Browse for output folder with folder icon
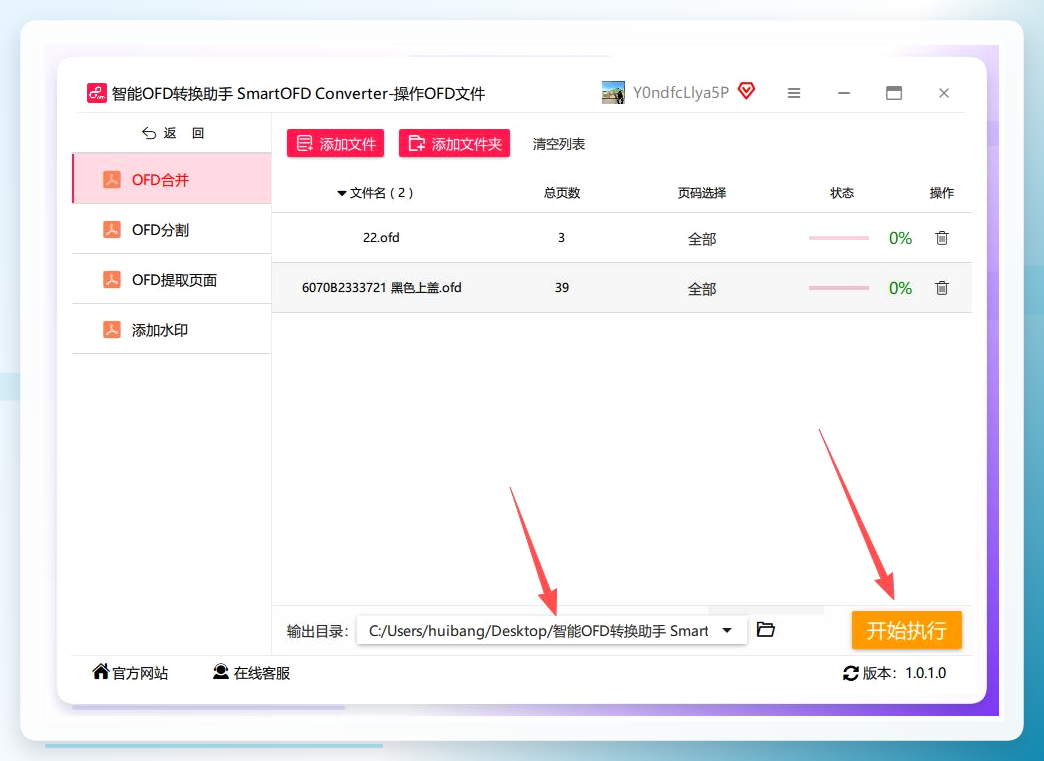1044x761 pixels. [x=766, y=629]
